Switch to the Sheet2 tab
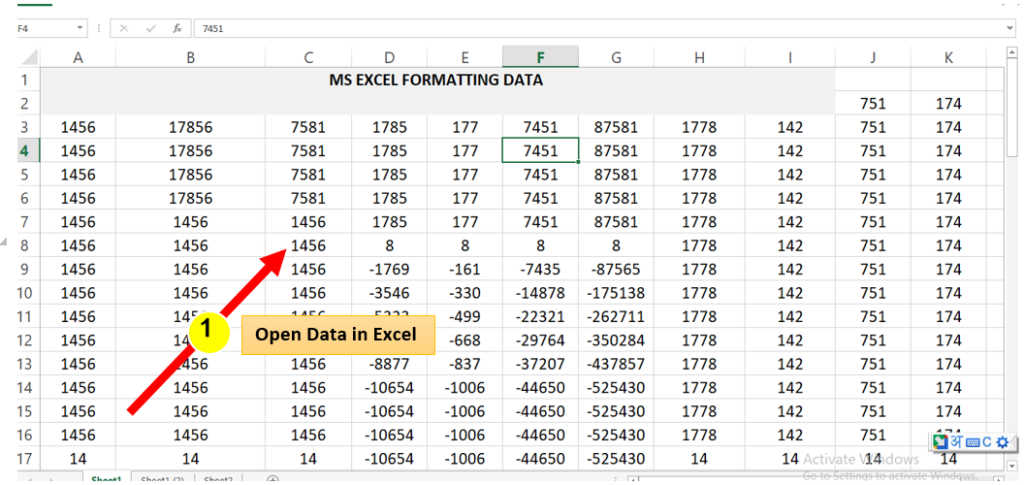This screenshot has height=485, width=1024. pyautogui.click(x=218, y=480)
